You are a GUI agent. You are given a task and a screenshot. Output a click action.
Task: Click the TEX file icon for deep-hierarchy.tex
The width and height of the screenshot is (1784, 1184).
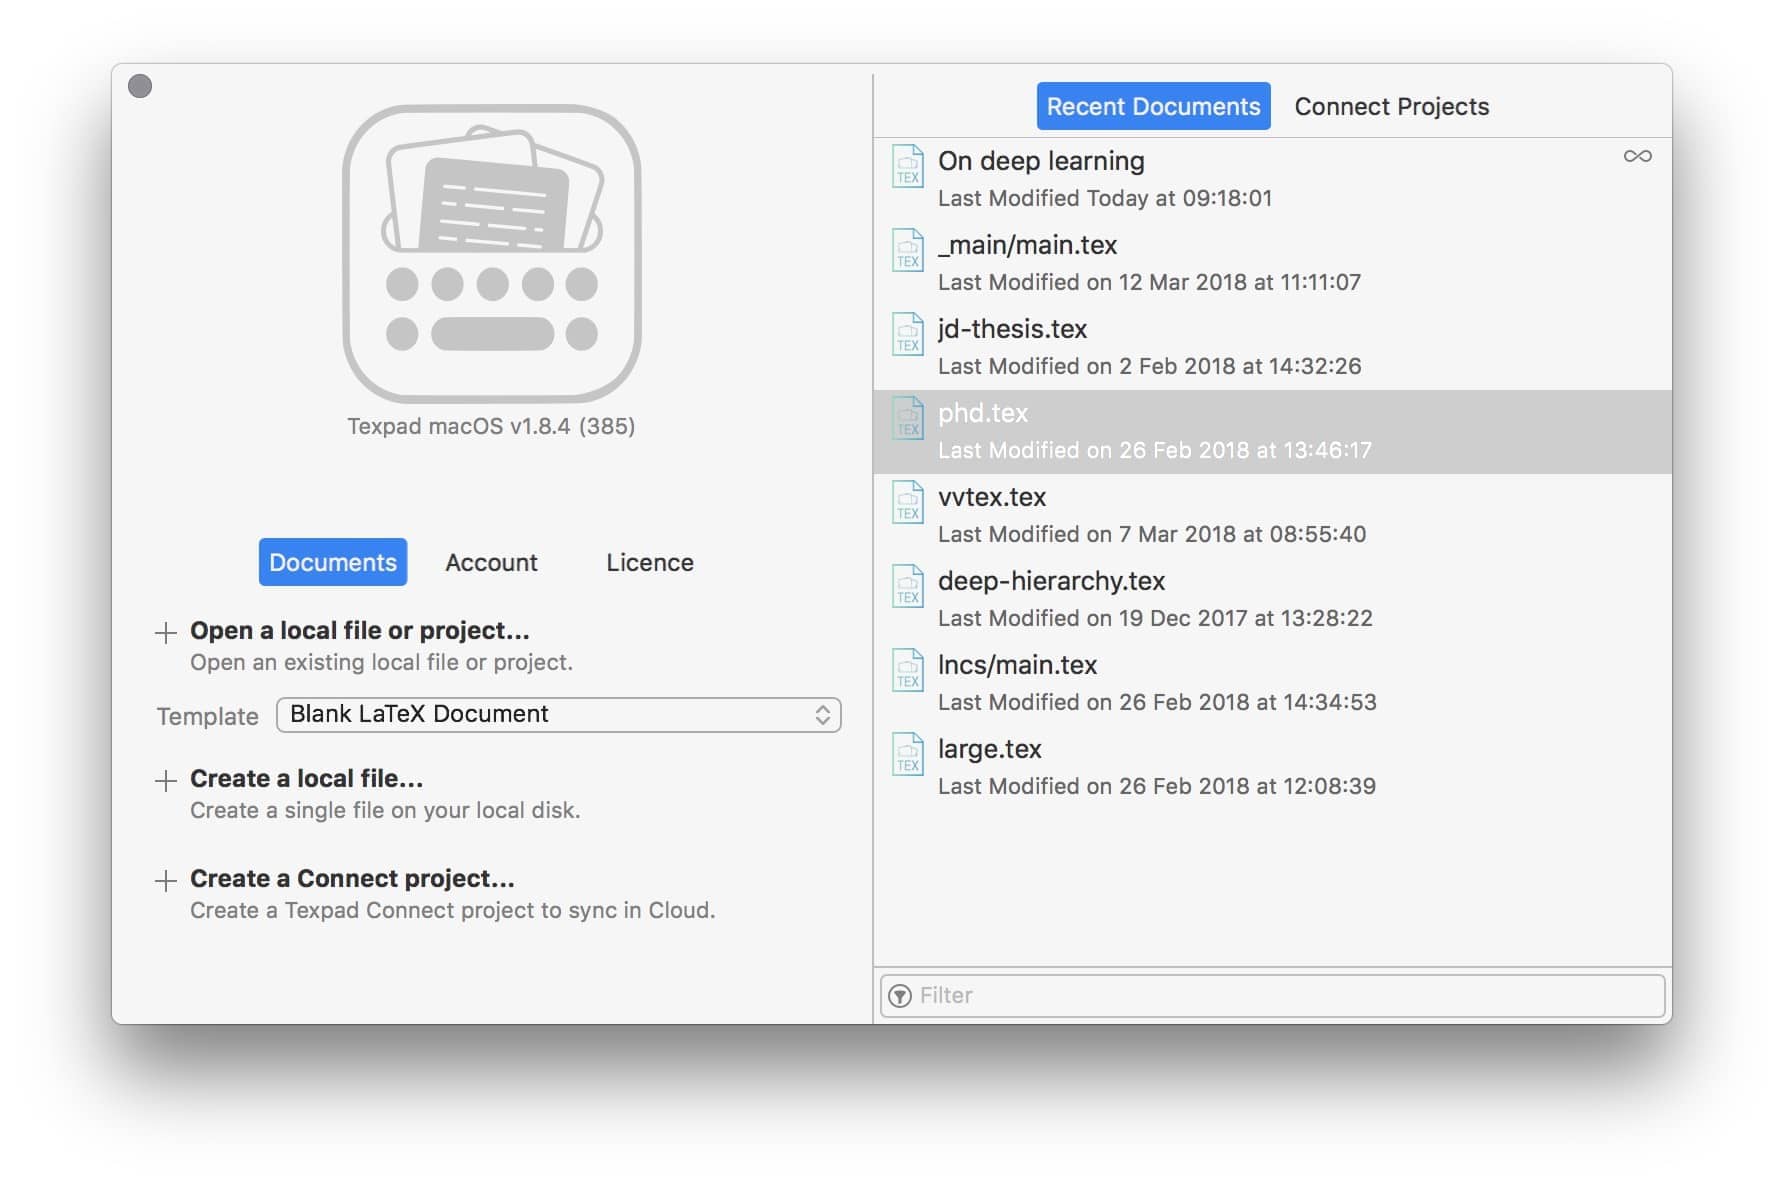[x=907, y=586]
